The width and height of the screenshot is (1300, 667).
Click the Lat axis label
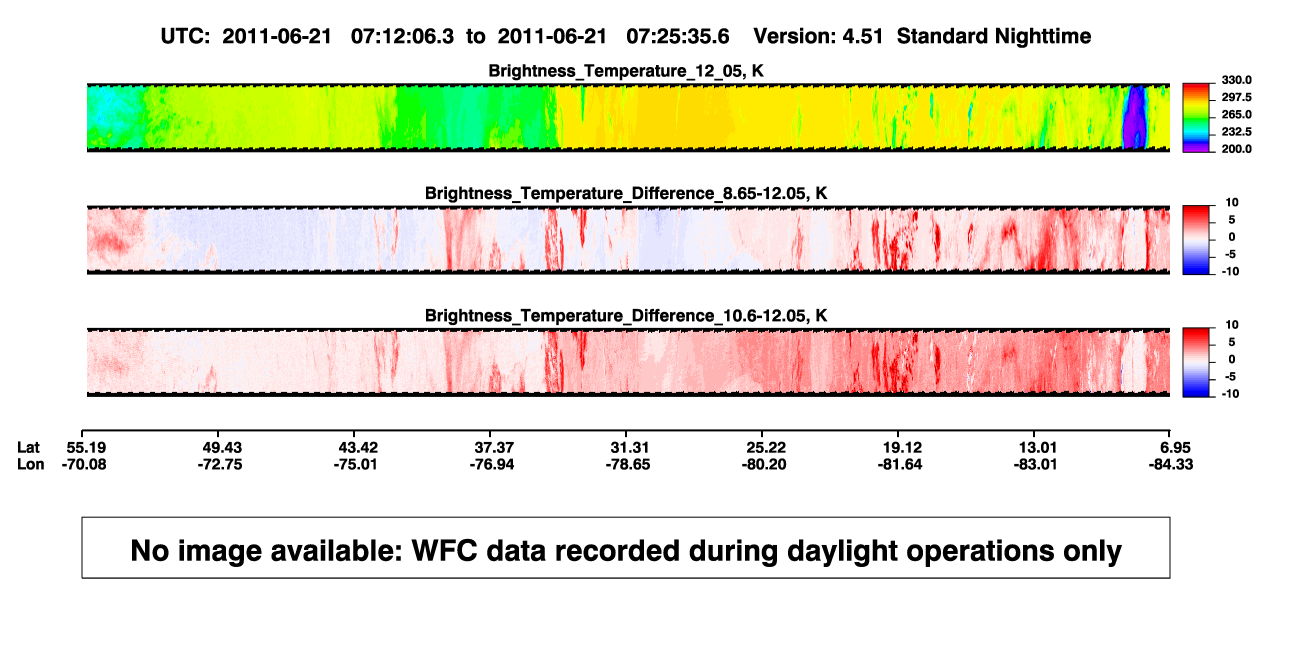30,447
